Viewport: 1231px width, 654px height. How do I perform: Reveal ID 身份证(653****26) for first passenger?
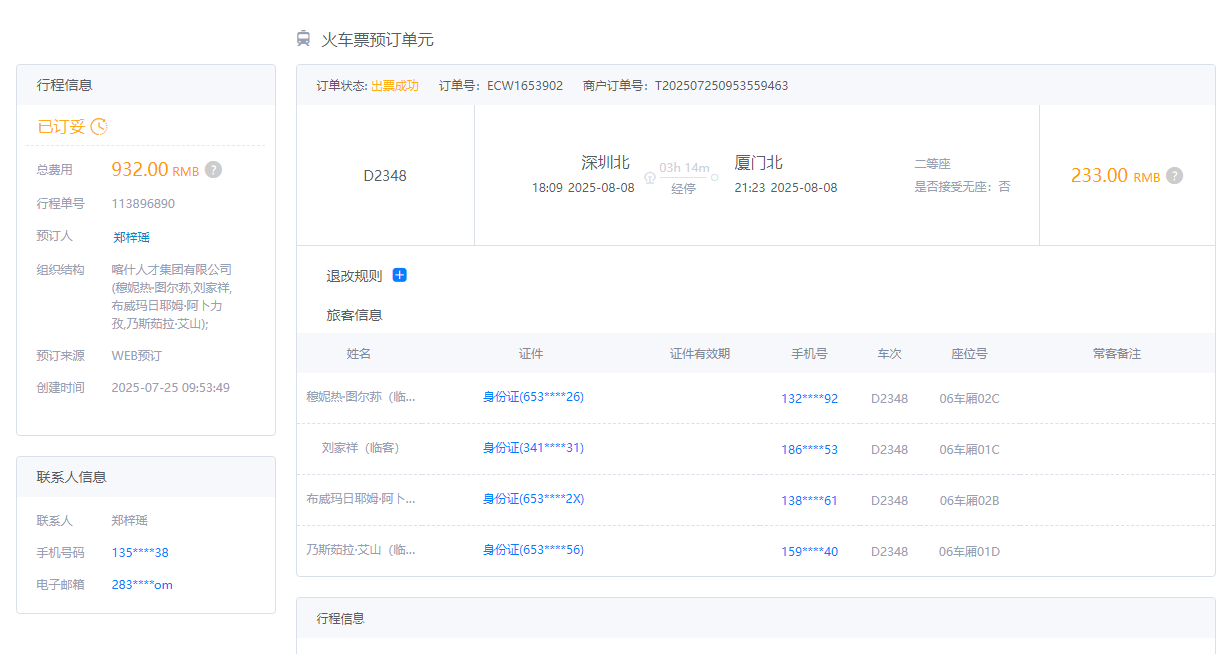[533, 397]
